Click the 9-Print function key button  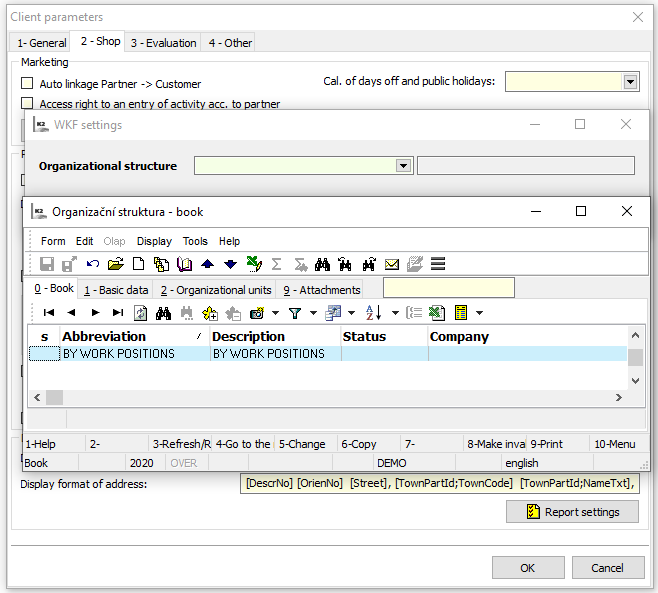pyautogui.click(x=557, y=444)
